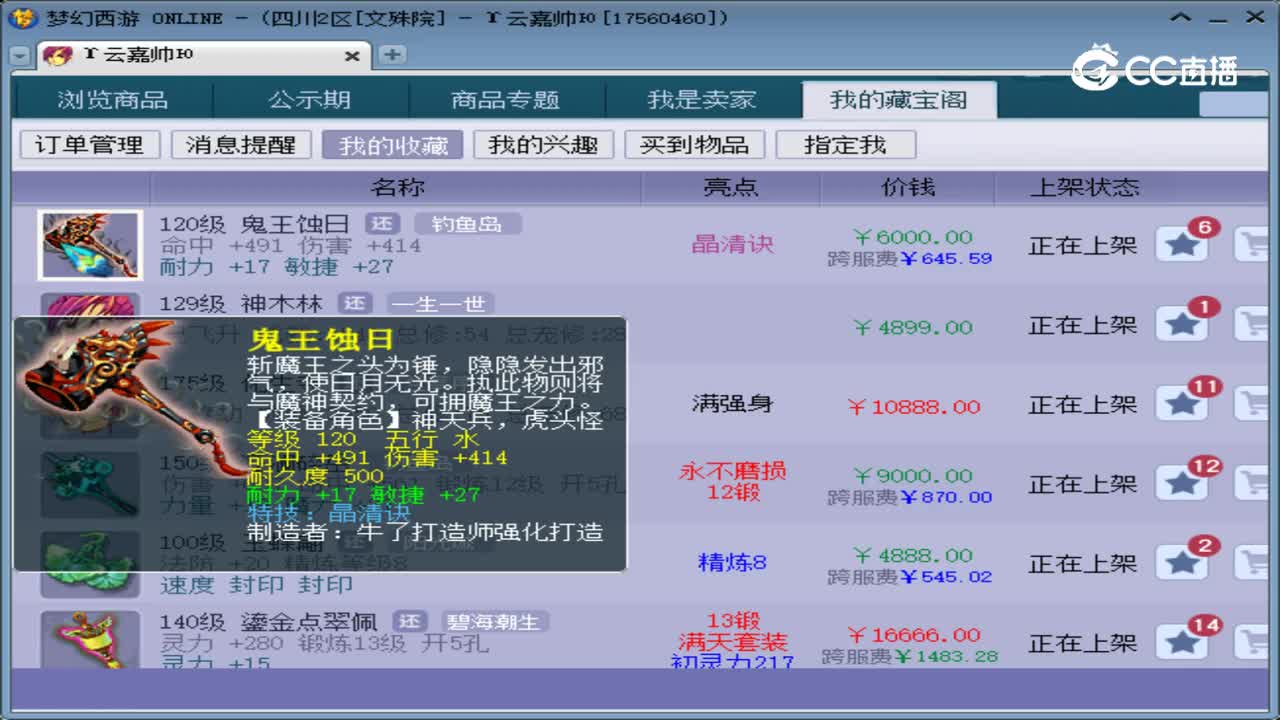This screenshot has height=720, width=1280.
Task: Click the 还 tag on 鎏金点翠佩 row
Action: coord(409,622)
